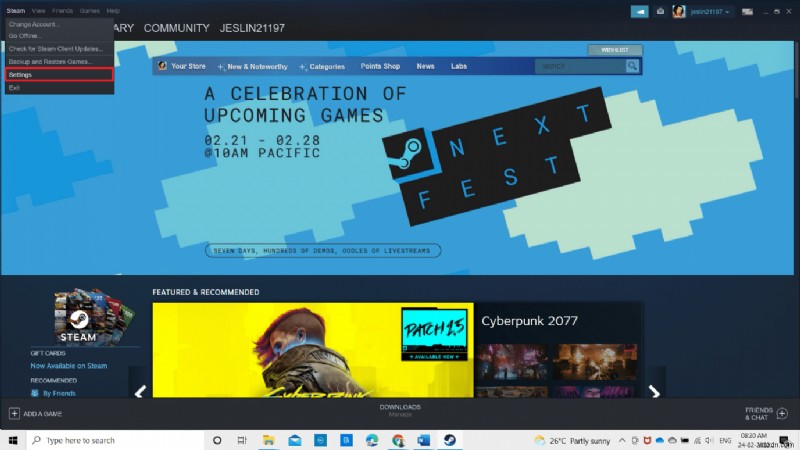
Task: Show hidden system tray icons chevron
Action: pos(622,440)
